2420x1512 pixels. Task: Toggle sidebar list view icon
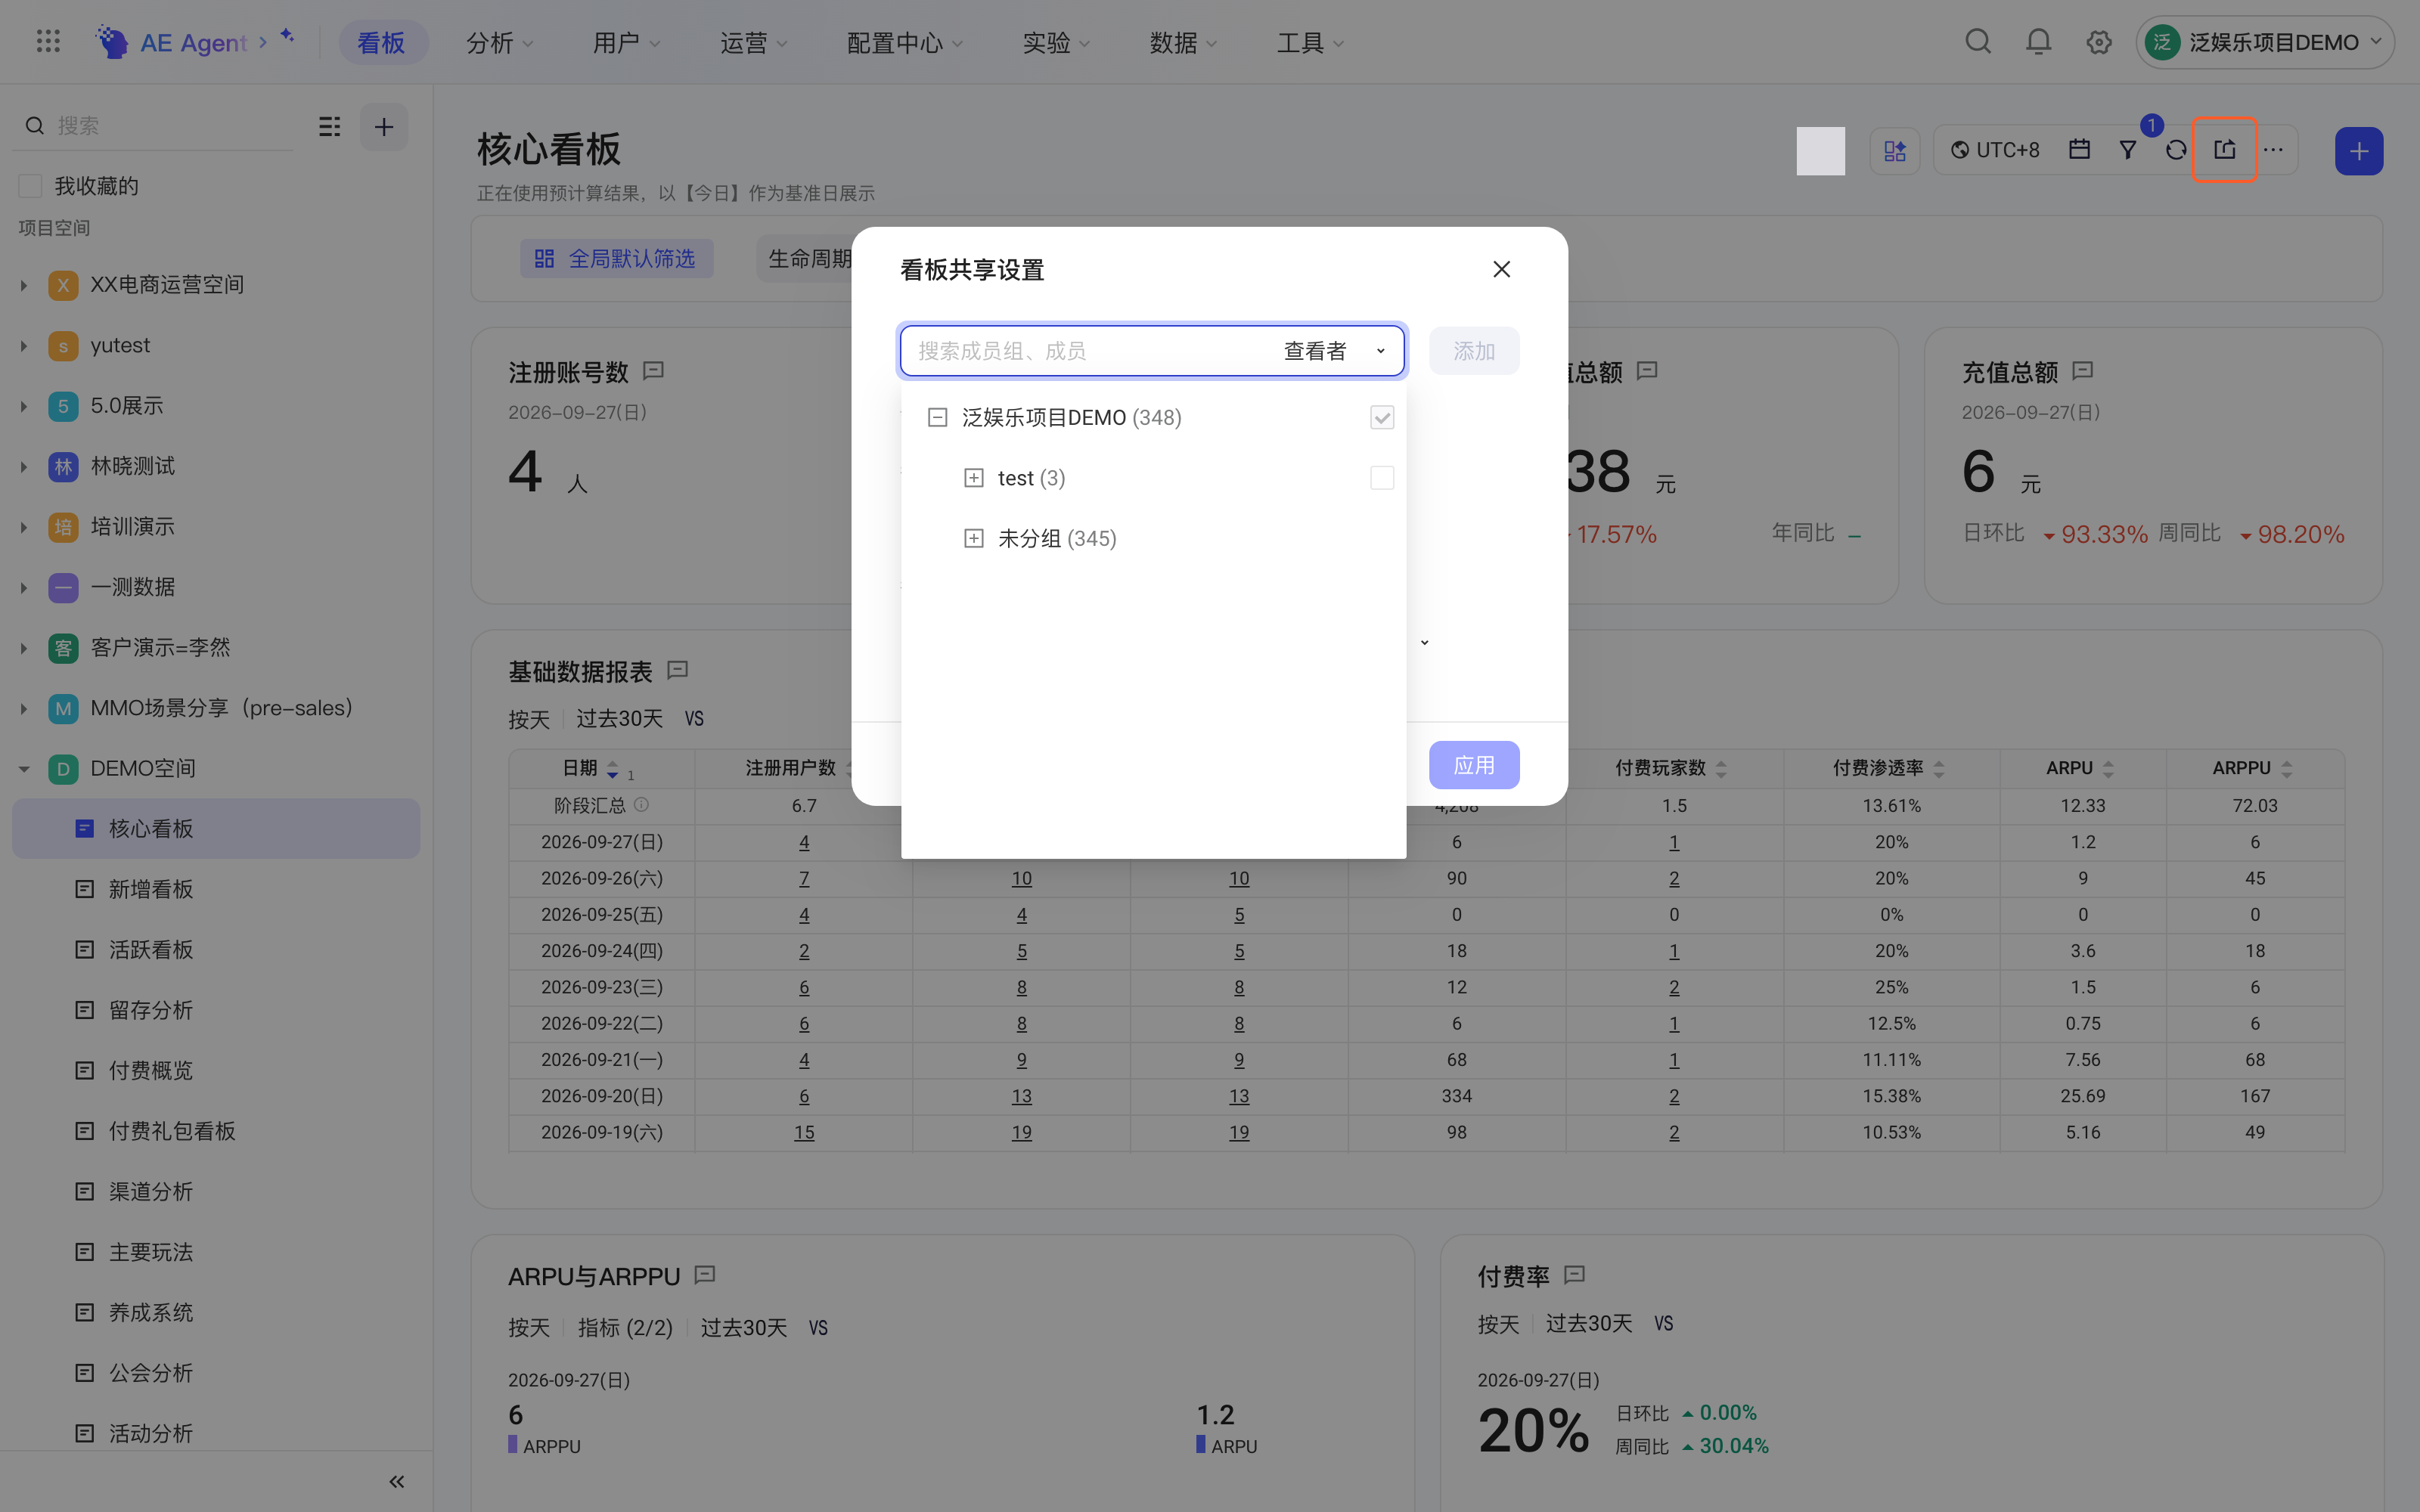point(330,127)
